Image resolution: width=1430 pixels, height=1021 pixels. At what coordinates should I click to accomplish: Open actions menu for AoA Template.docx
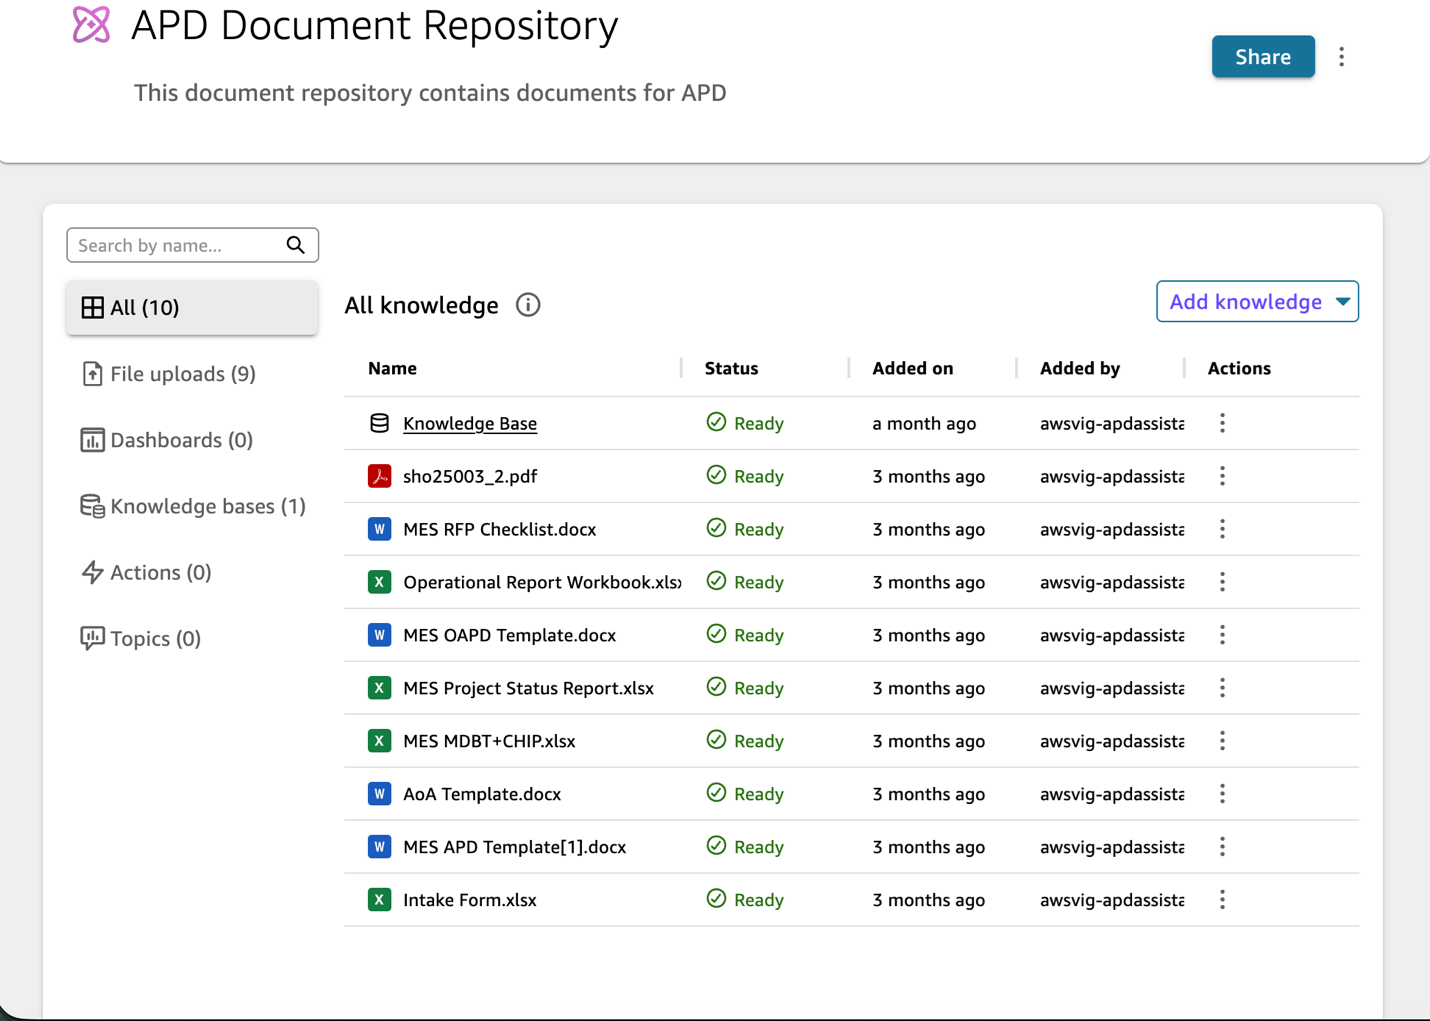1222,794
